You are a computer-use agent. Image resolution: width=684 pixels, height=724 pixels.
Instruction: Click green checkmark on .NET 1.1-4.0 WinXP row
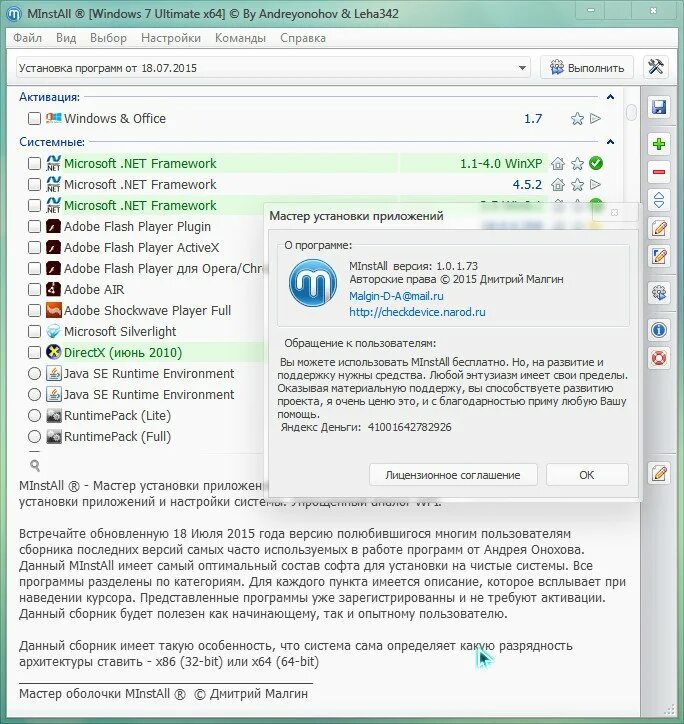tap(596, 163)
